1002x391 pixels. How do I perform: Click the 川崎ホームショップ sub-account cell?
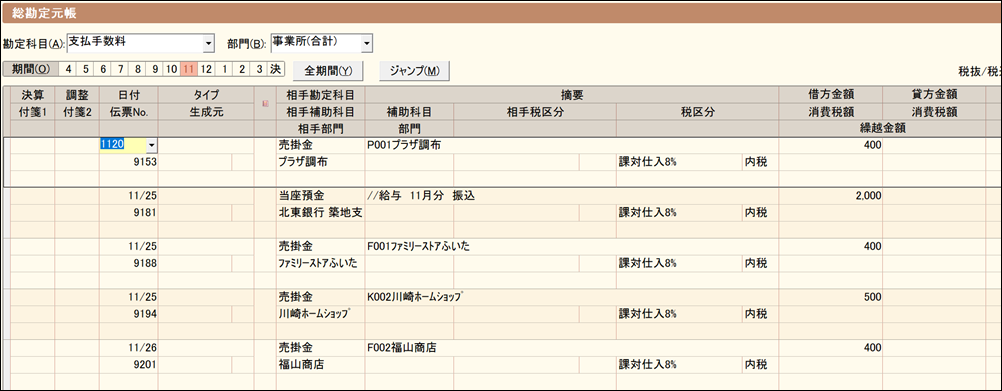pos(321,314)
